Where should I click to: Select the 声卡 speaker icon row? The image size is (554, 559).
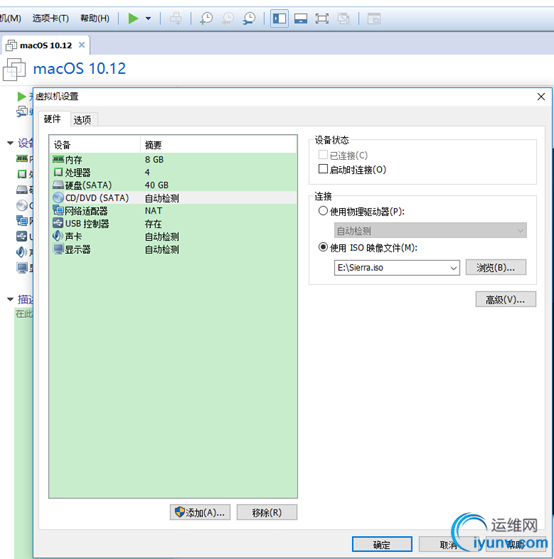58,236
